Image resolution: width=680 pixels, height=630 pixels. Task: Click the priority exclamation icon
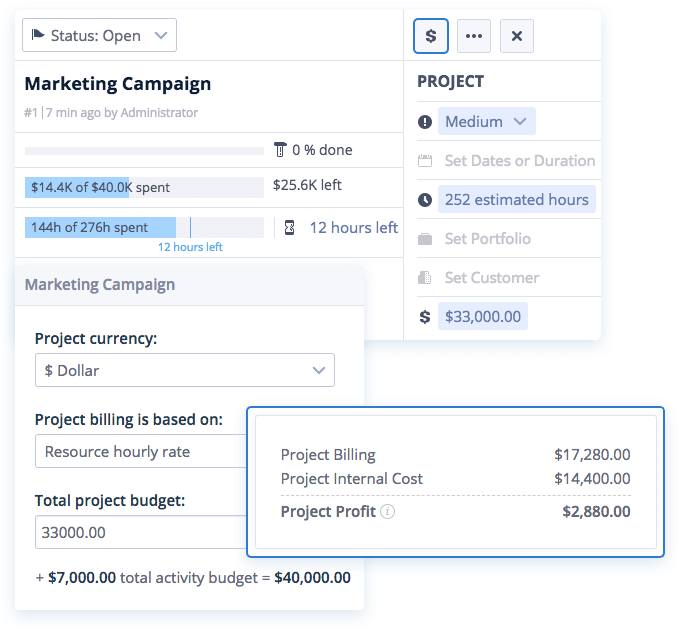pyautogui.click(x=425, y=122)
